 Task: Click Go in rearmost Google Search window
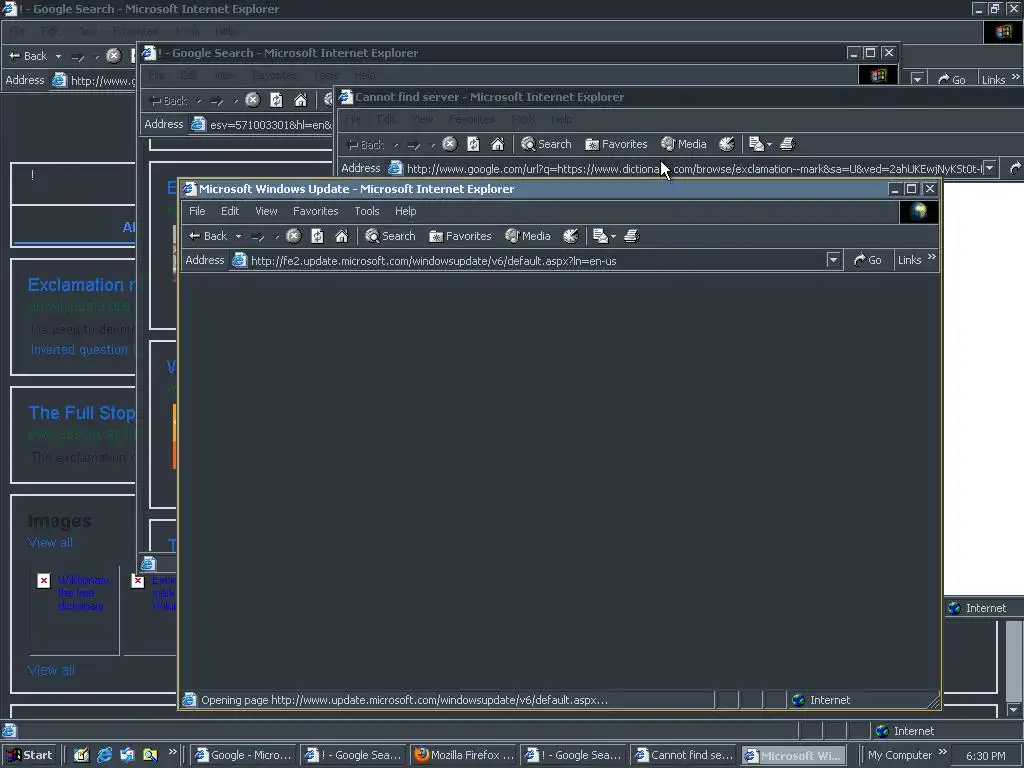pos(951,80)
